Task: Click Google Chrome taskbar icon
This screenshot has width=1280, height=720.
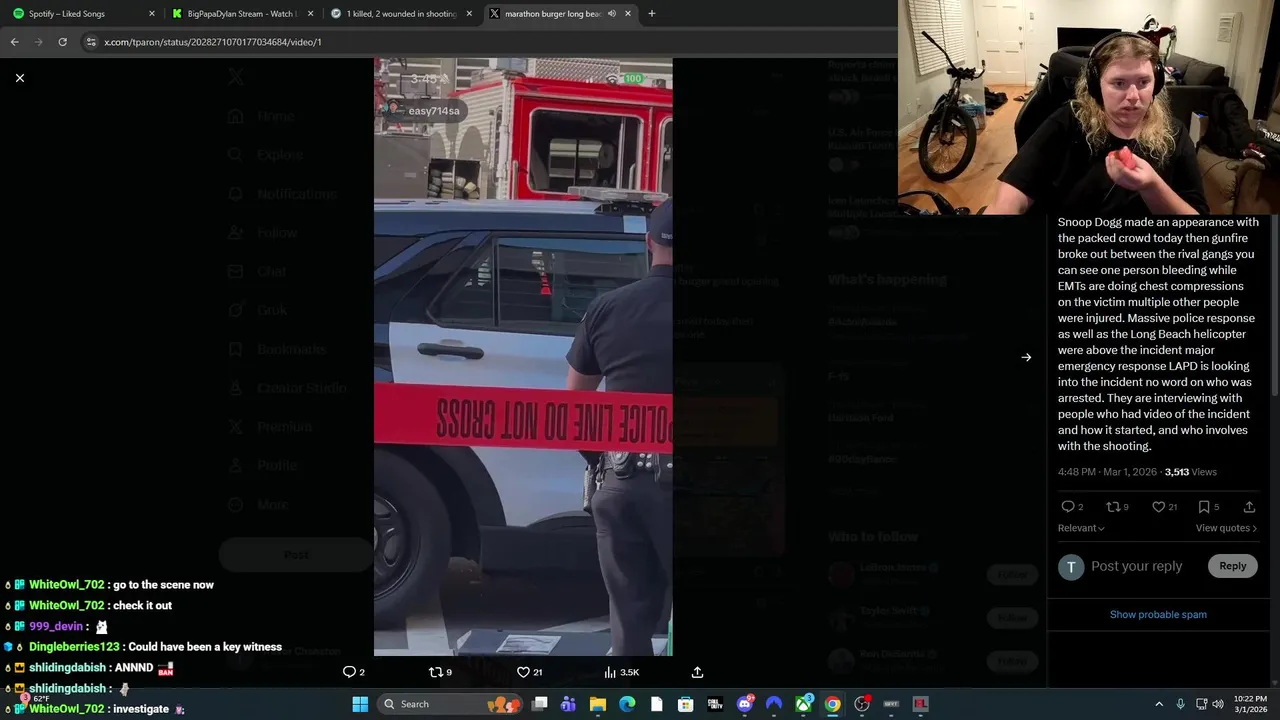Action: pyautogui.click(x=832, y=704)
